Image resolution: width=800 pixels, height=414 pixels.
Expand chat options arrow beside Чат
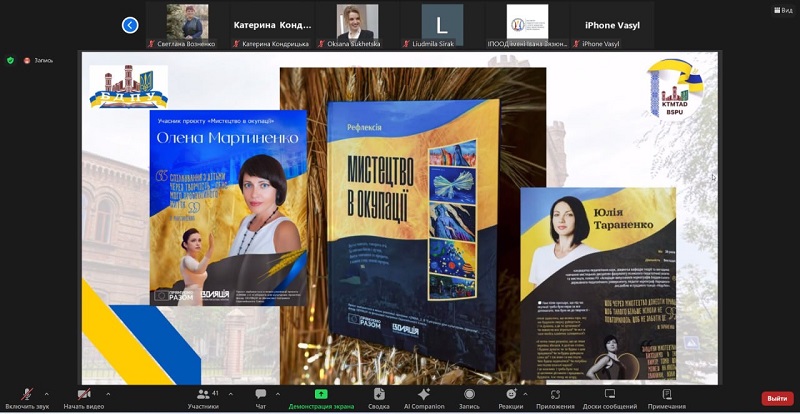point(278,394)
